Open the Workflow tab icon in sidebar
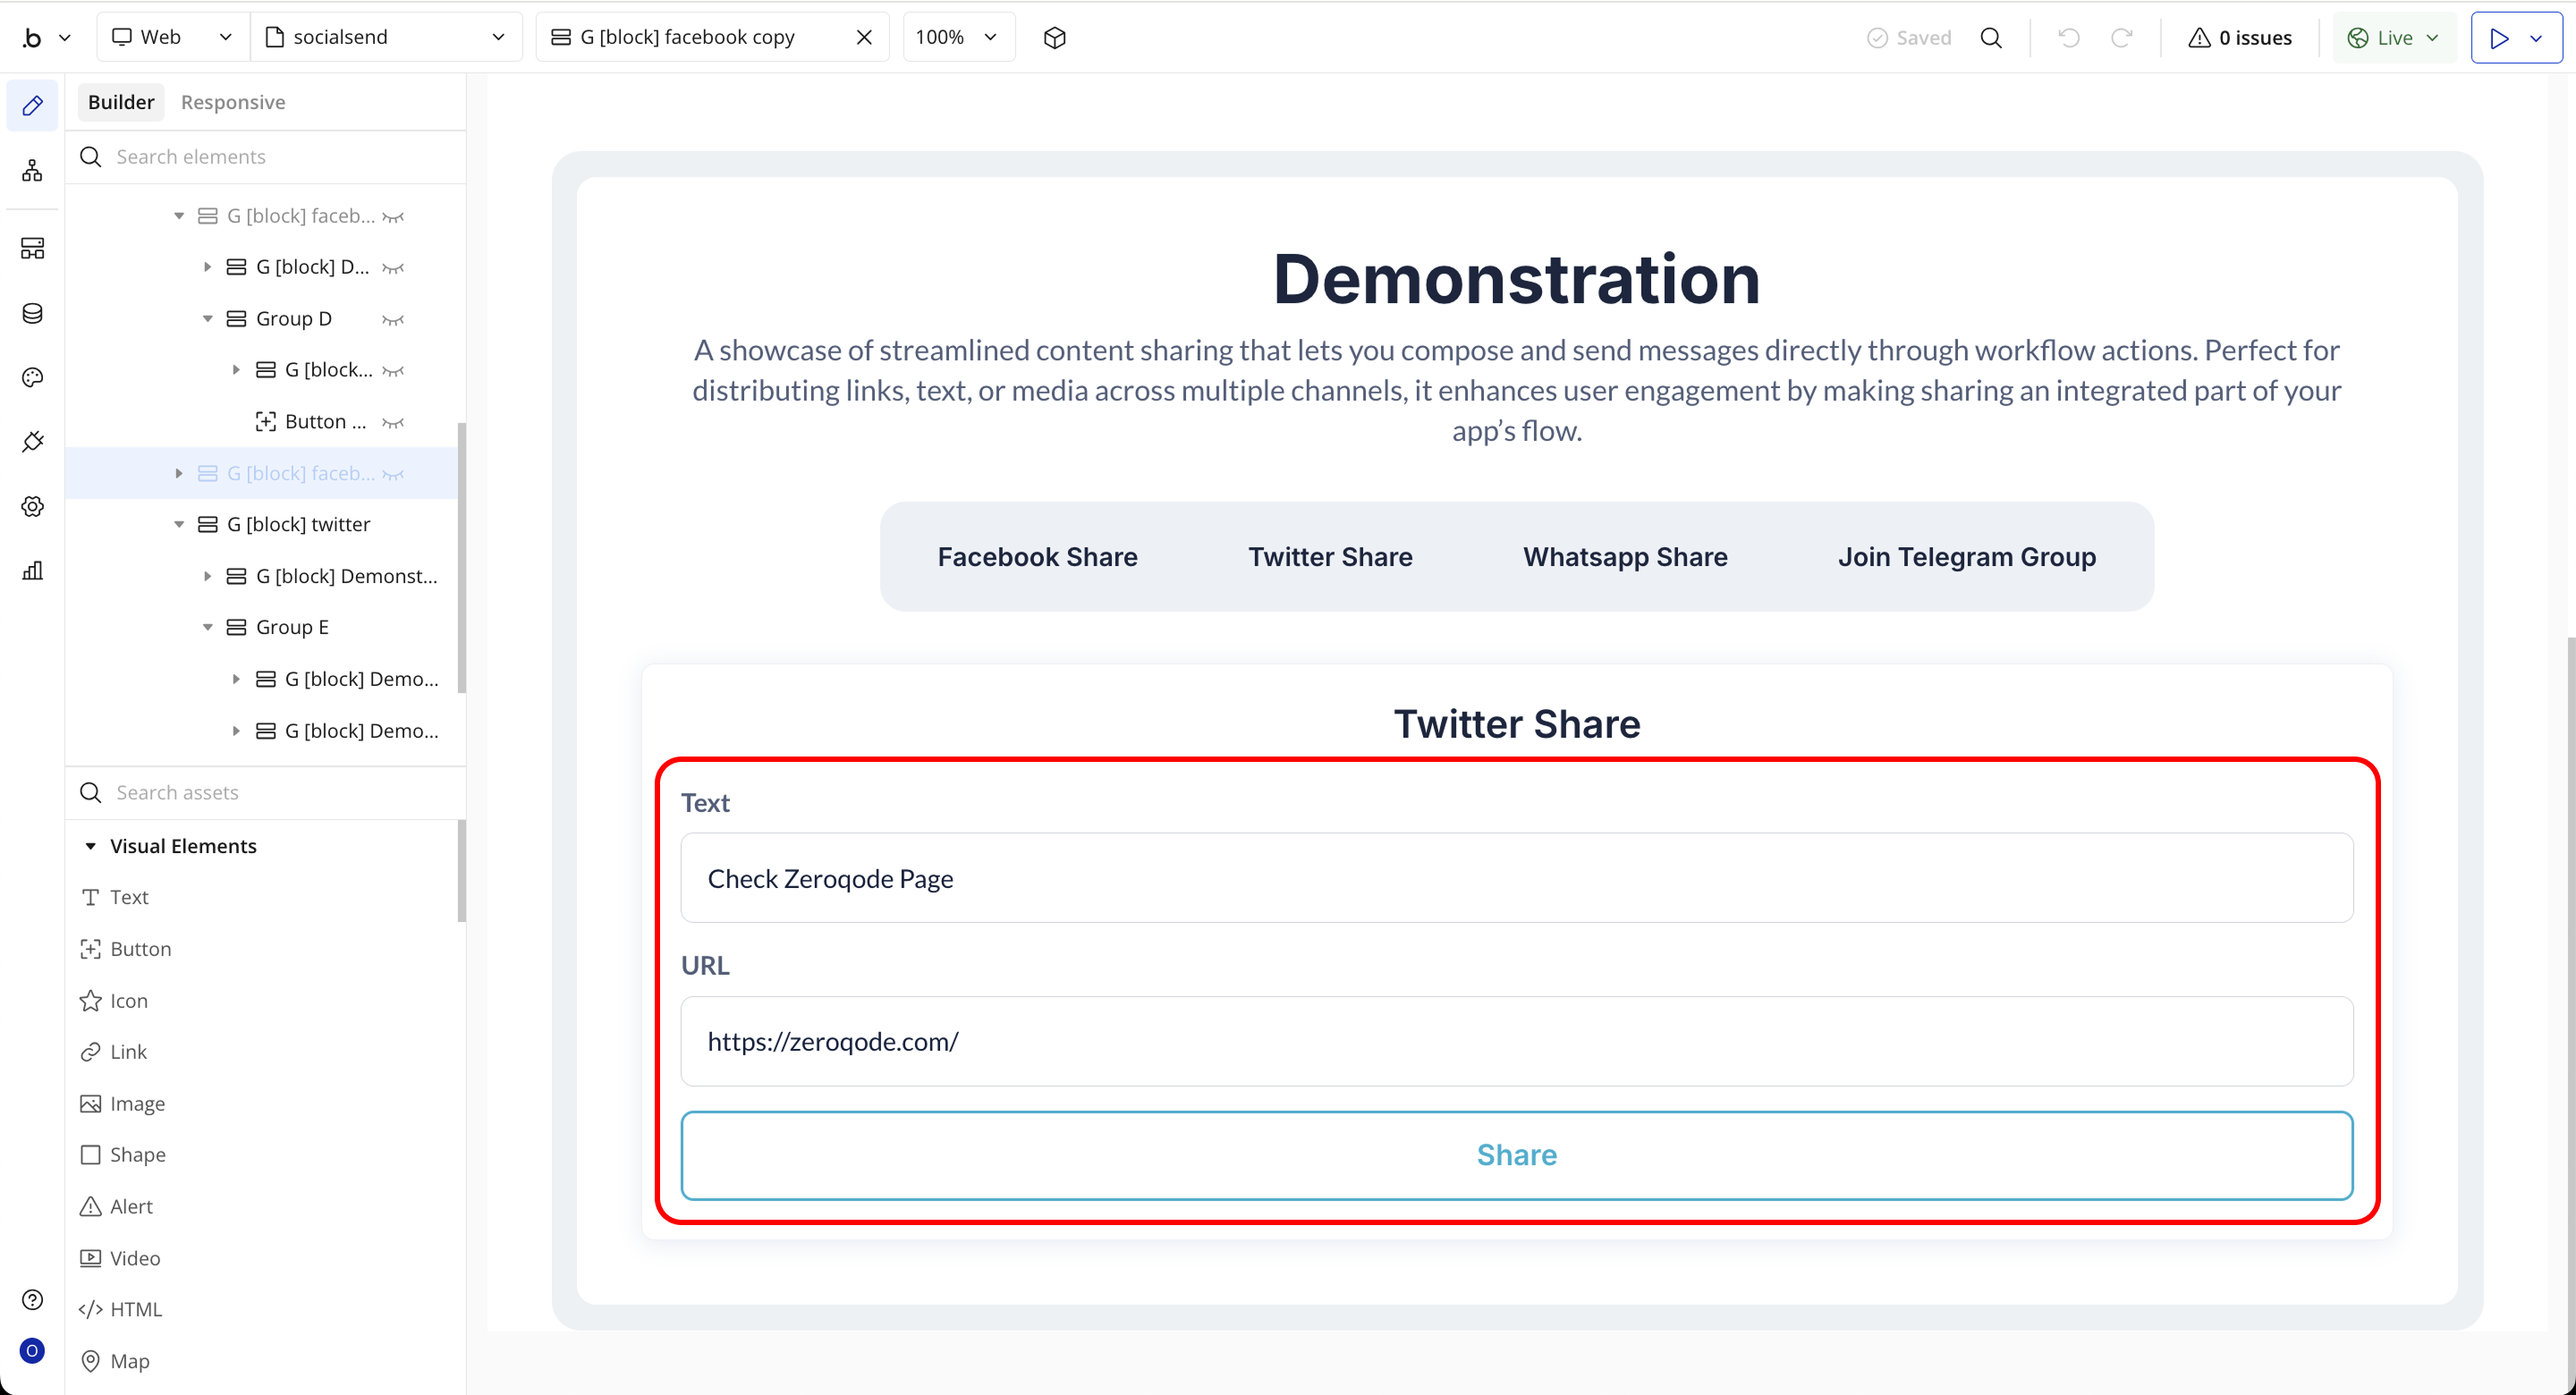 (x=32, y=171)
